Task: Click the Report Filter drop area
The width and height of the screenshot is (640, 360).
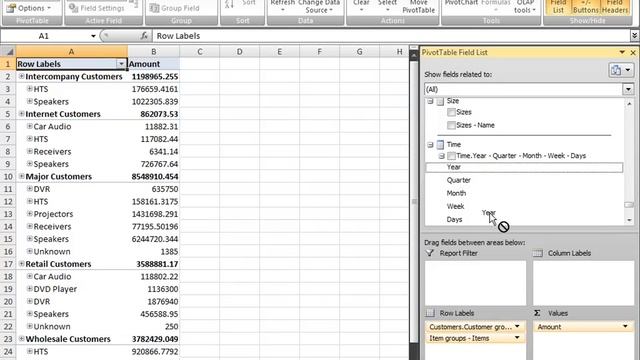Action: (476, 283)
